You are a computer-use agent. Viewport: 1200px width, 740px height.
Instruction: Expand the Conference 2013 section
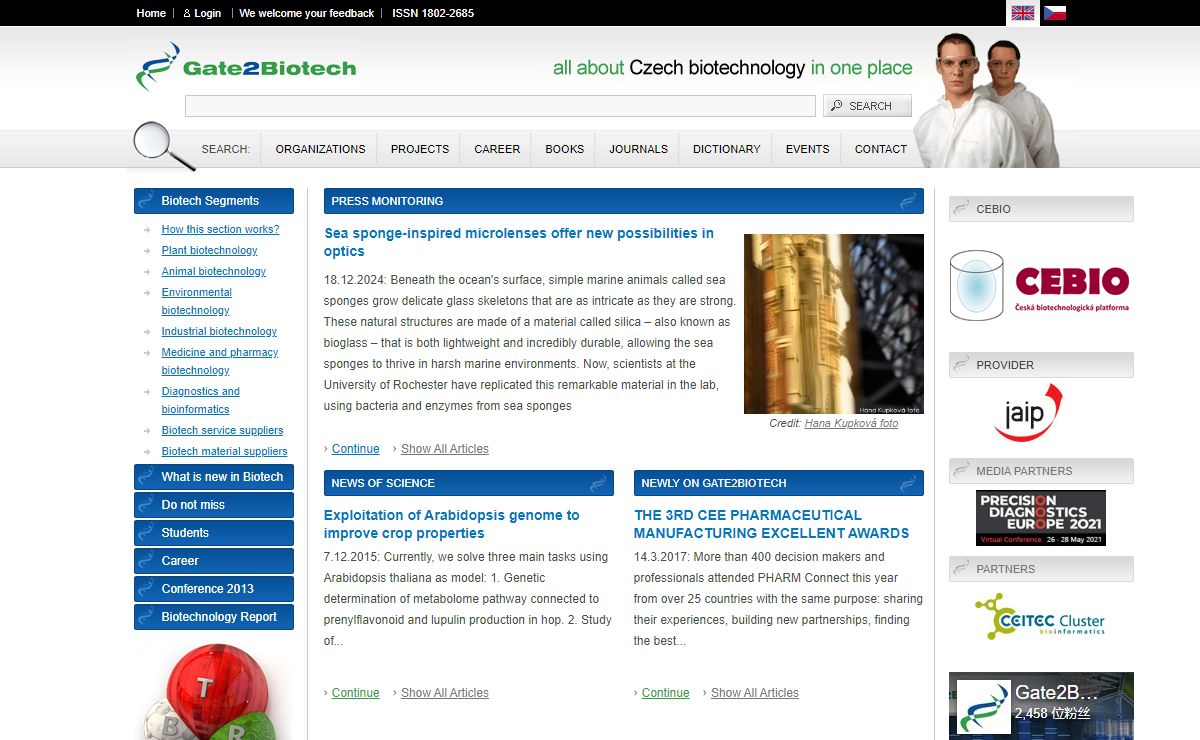click(214, 589)
